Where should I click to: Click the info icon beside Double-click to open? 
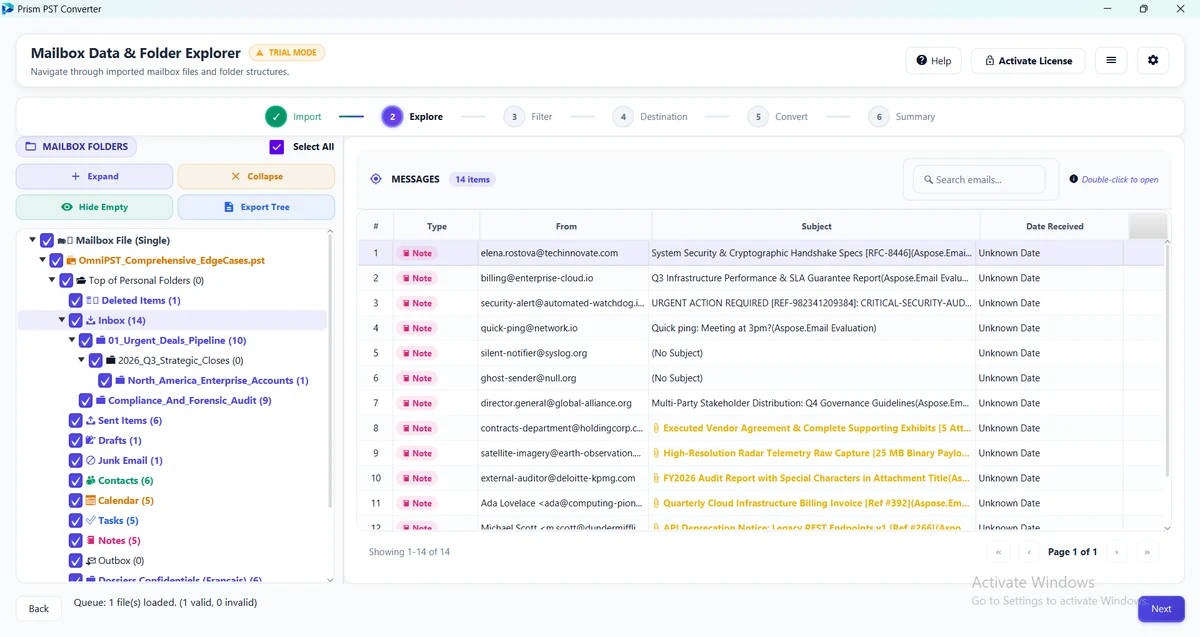[1074, 179]
